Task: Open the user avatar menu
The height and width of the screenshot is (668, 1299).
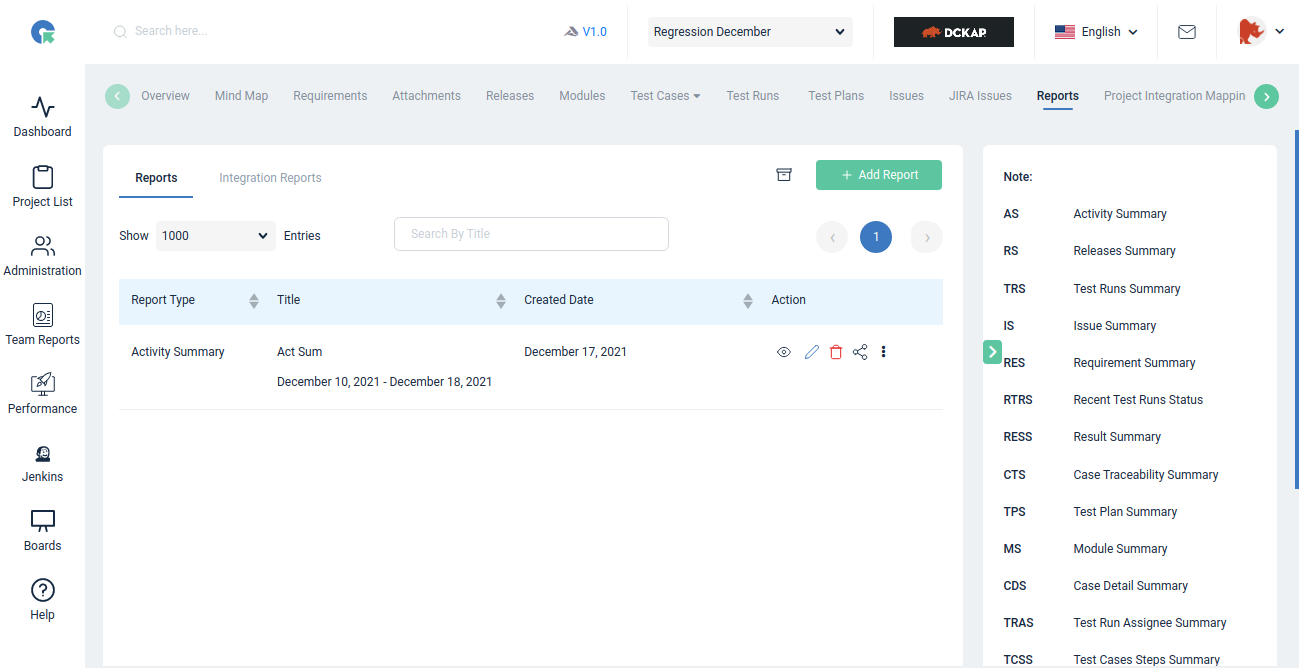Action: [x=1261, y=32]
